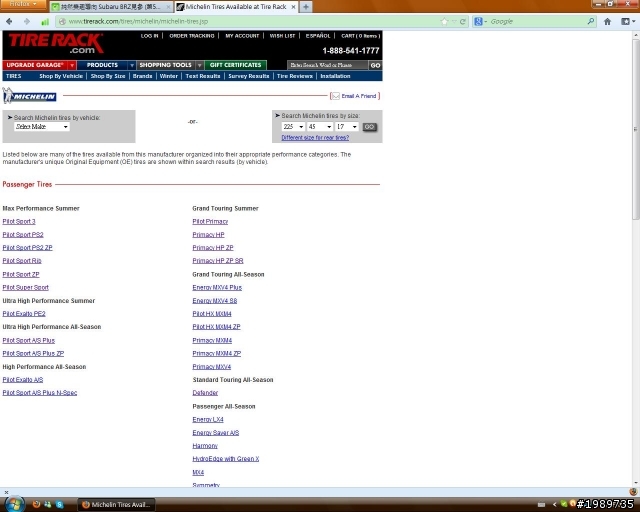This screenshot has height=512, width=640.
Task: Open Brands in nav bar
Action: pos(142,76)
